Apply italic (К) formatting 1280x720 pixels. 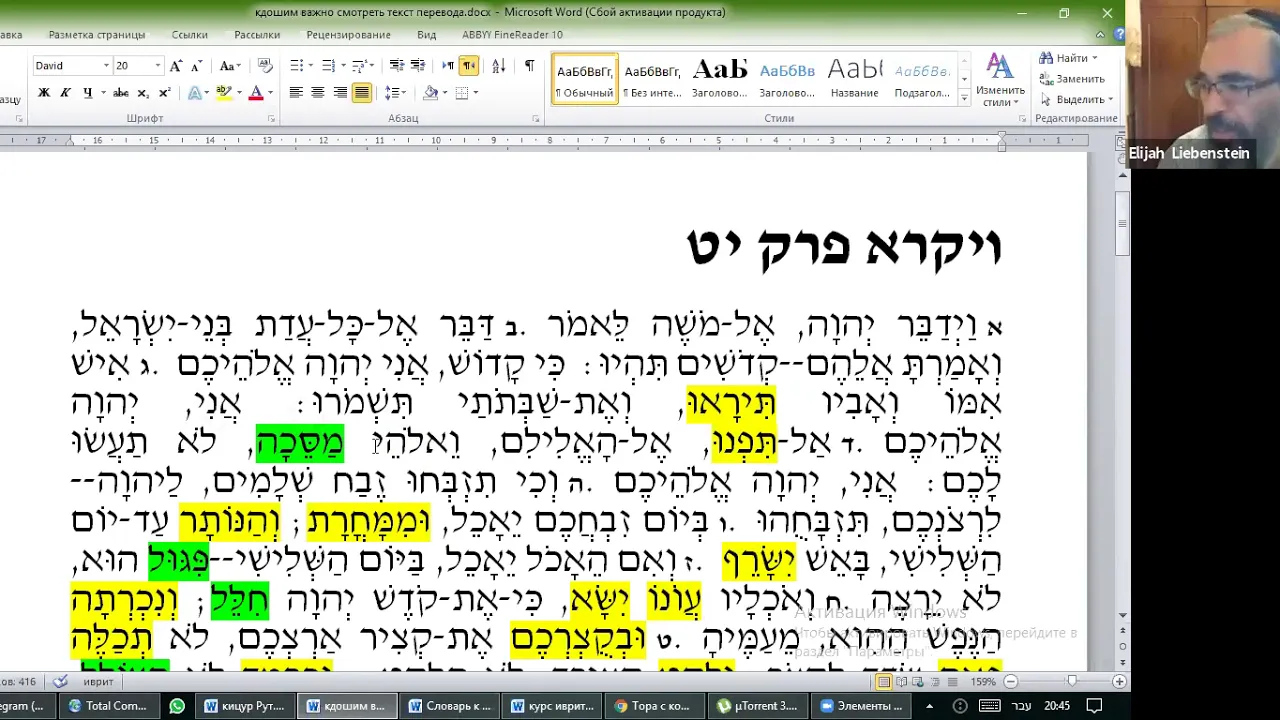point(65,93)
